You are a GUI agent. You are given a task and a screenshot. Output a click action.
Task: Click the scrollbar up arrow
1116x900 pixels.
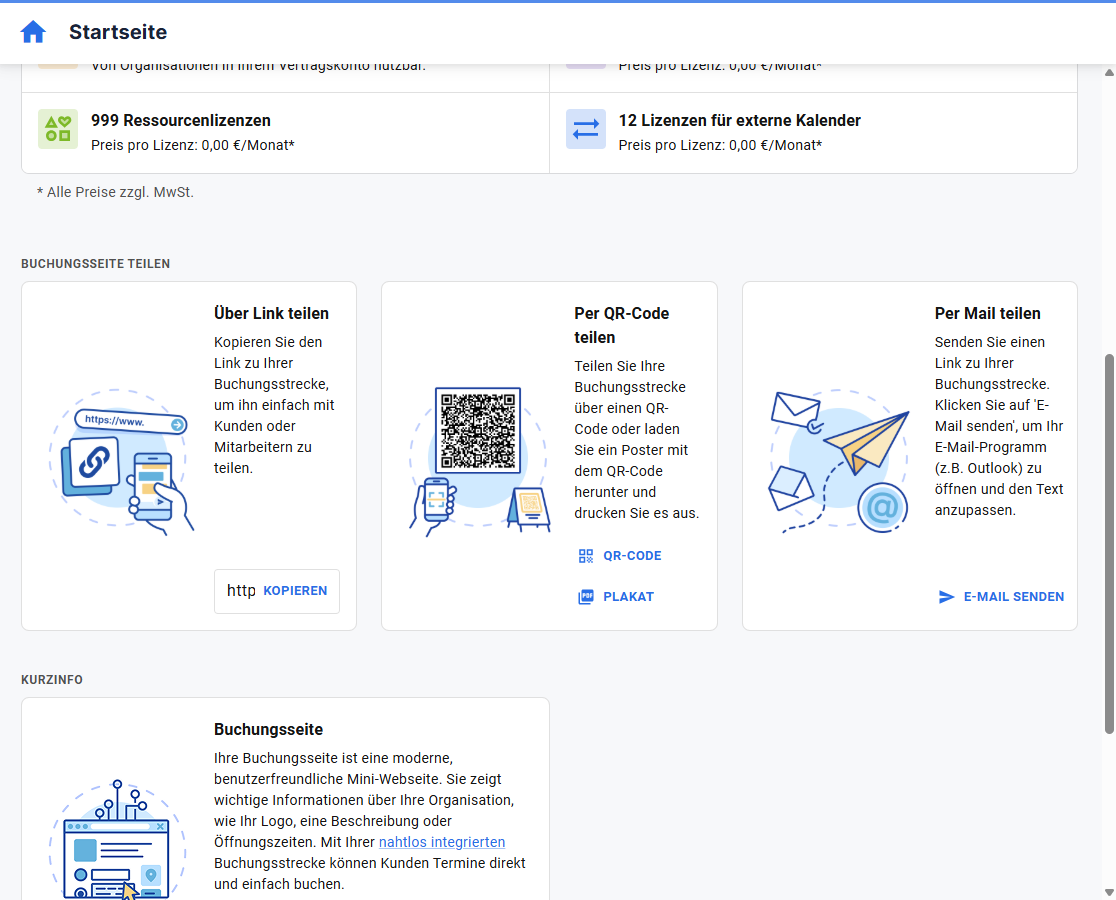pos(1109,73)
